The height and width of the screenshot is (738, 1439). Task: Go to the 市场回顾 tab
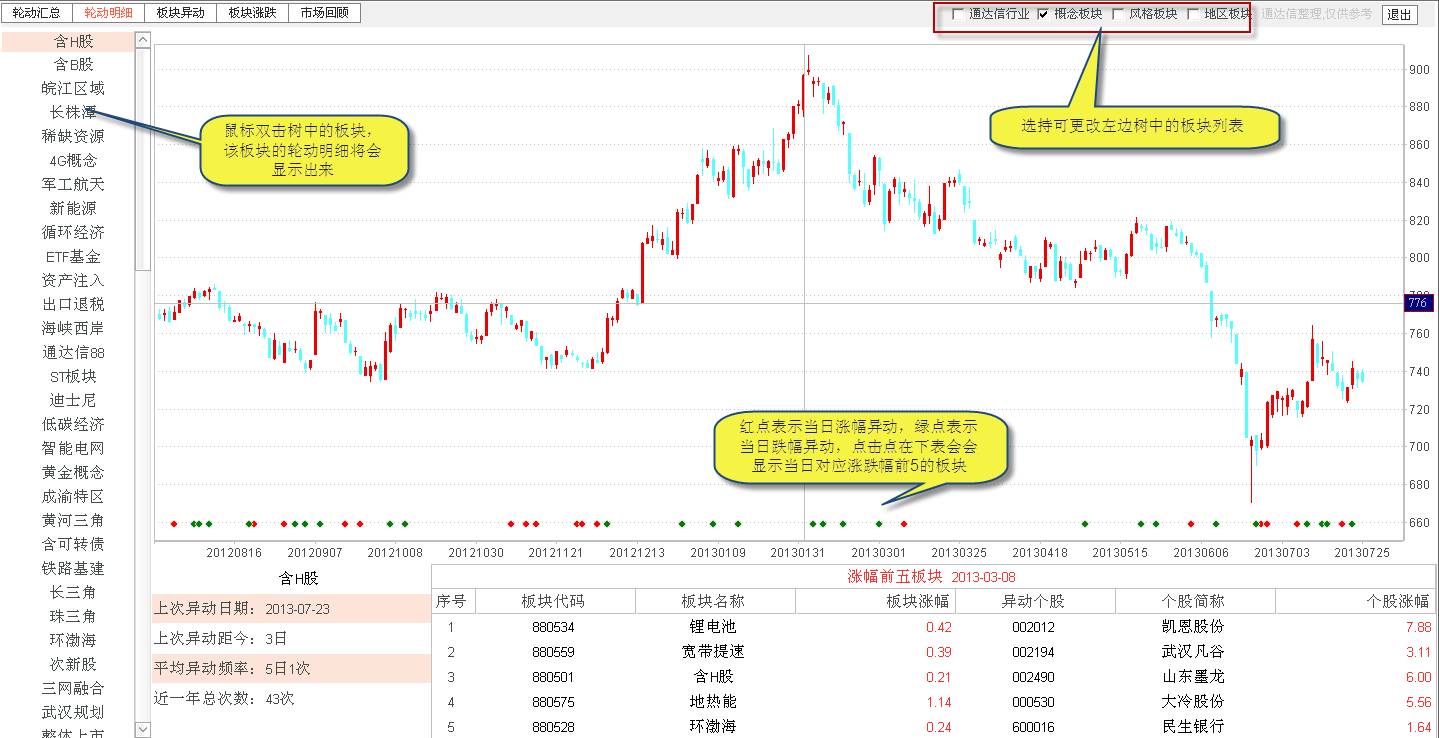tap(324, 13)
